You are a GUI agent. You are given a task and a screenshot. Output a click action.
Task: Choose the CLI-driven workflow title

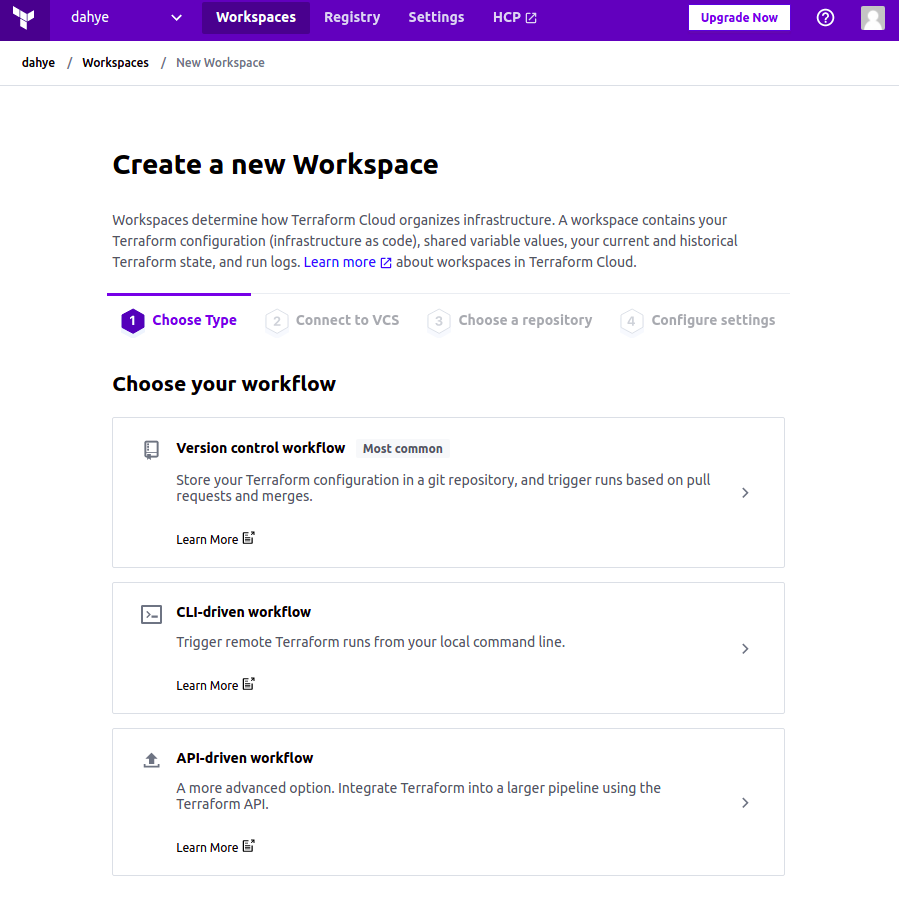(244, 612)
